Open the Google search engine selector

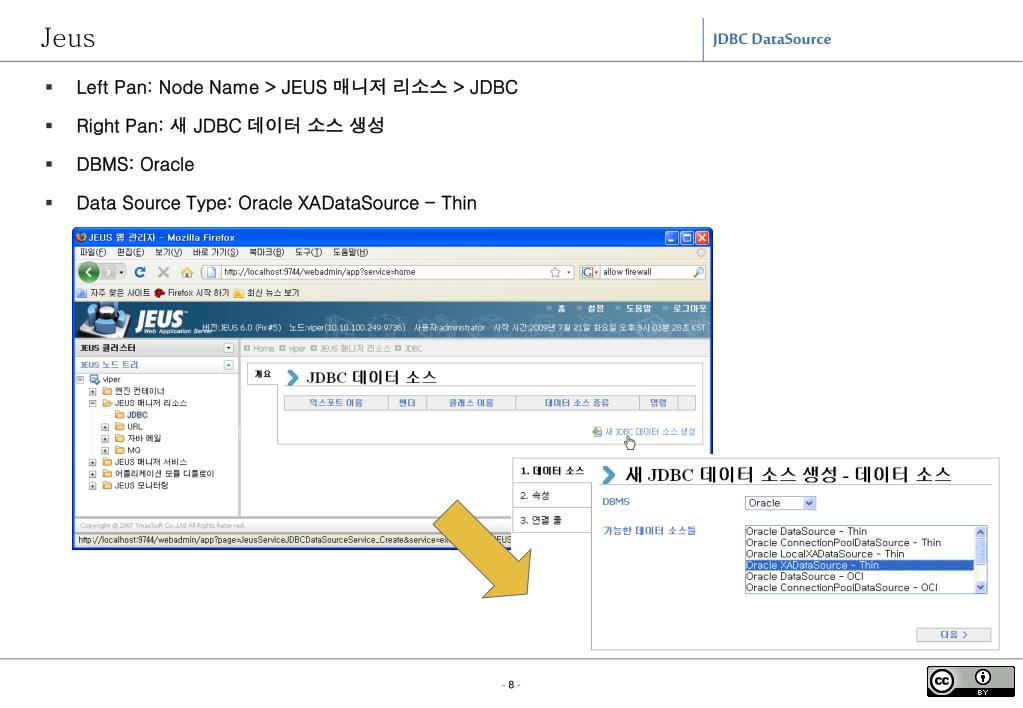click(590, 272)
